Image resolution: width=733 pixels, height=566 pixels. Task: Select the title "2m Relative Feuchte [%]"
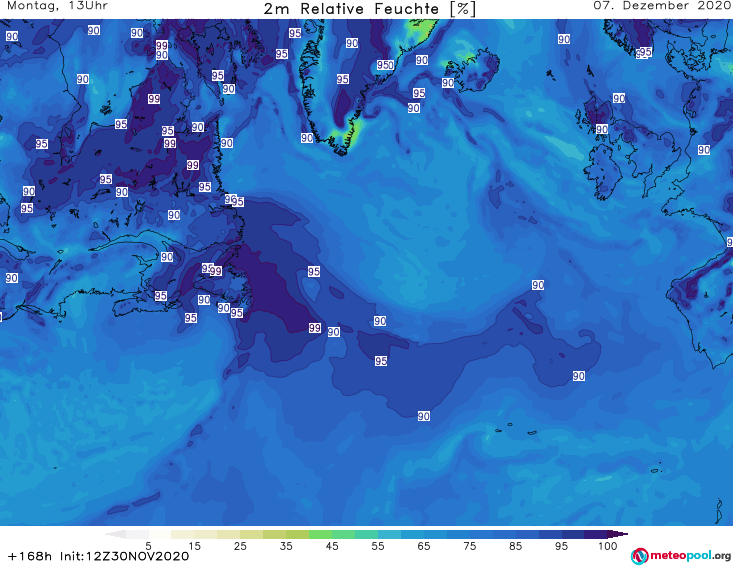[x=369, y=8]
